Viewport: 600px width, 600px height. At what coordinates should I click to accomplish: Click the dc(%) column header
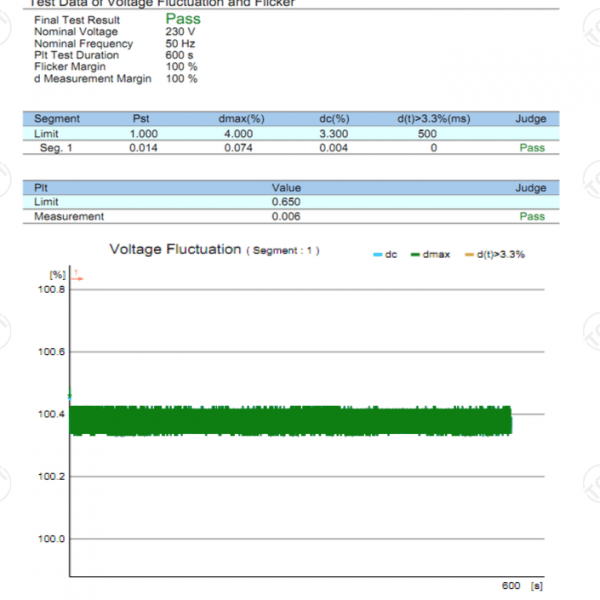click(334, 119)
